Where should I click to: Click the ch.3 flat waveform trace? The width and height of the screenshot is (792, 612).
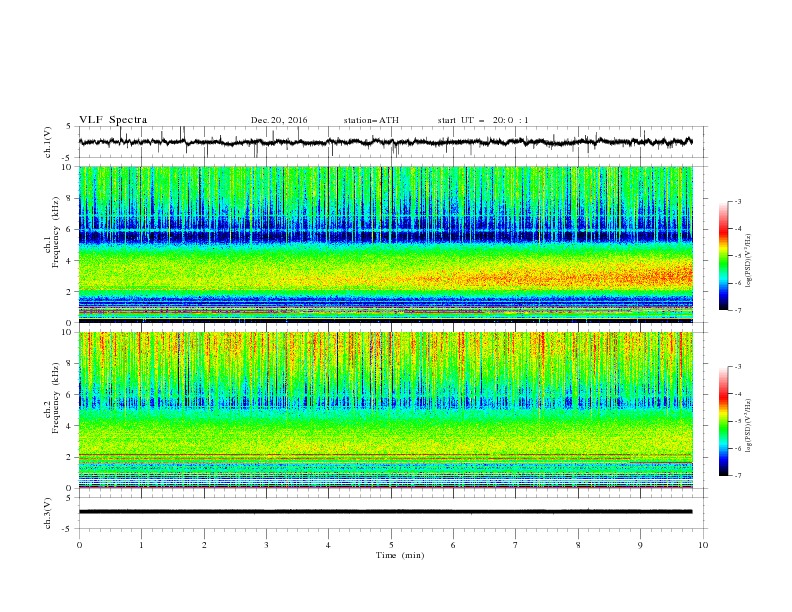pyautogui.click(x=385, y=512)
